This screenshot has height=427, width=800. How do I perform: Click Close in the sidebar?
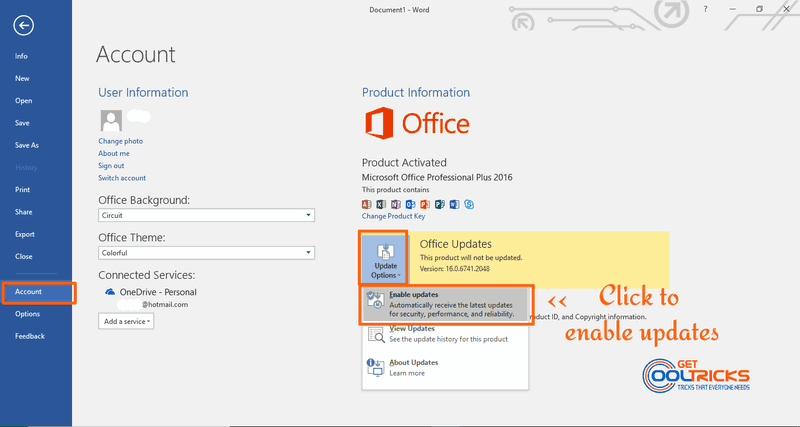23,257
